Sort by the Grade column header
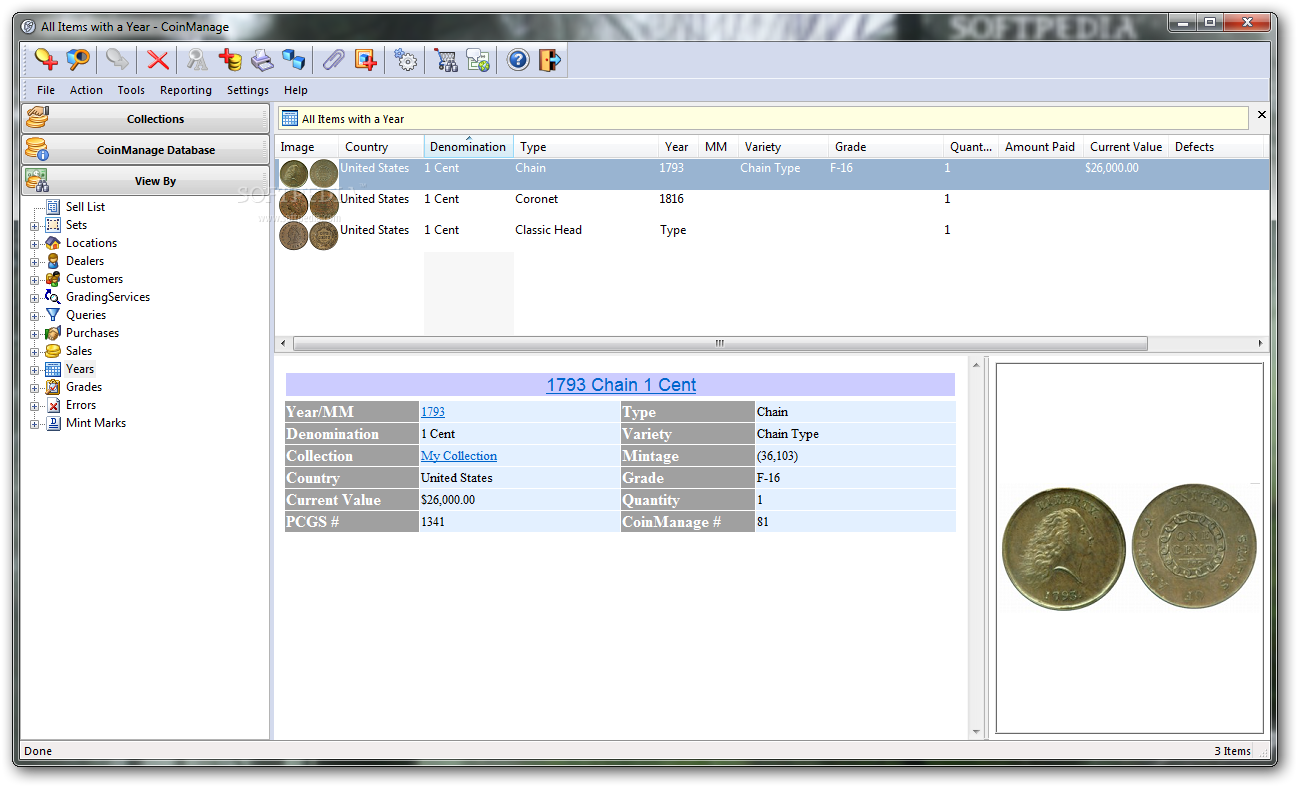The width and height of the screenshot is (1298, 787). [x=887, y=147]
